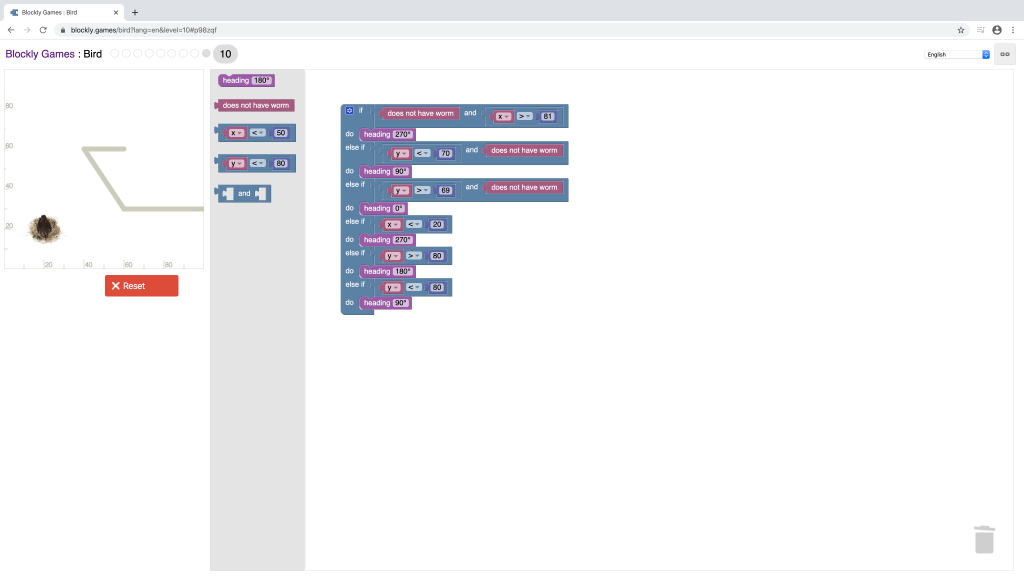
Task: Open y variable dropdown beside value 70
Action: point(401,154)
